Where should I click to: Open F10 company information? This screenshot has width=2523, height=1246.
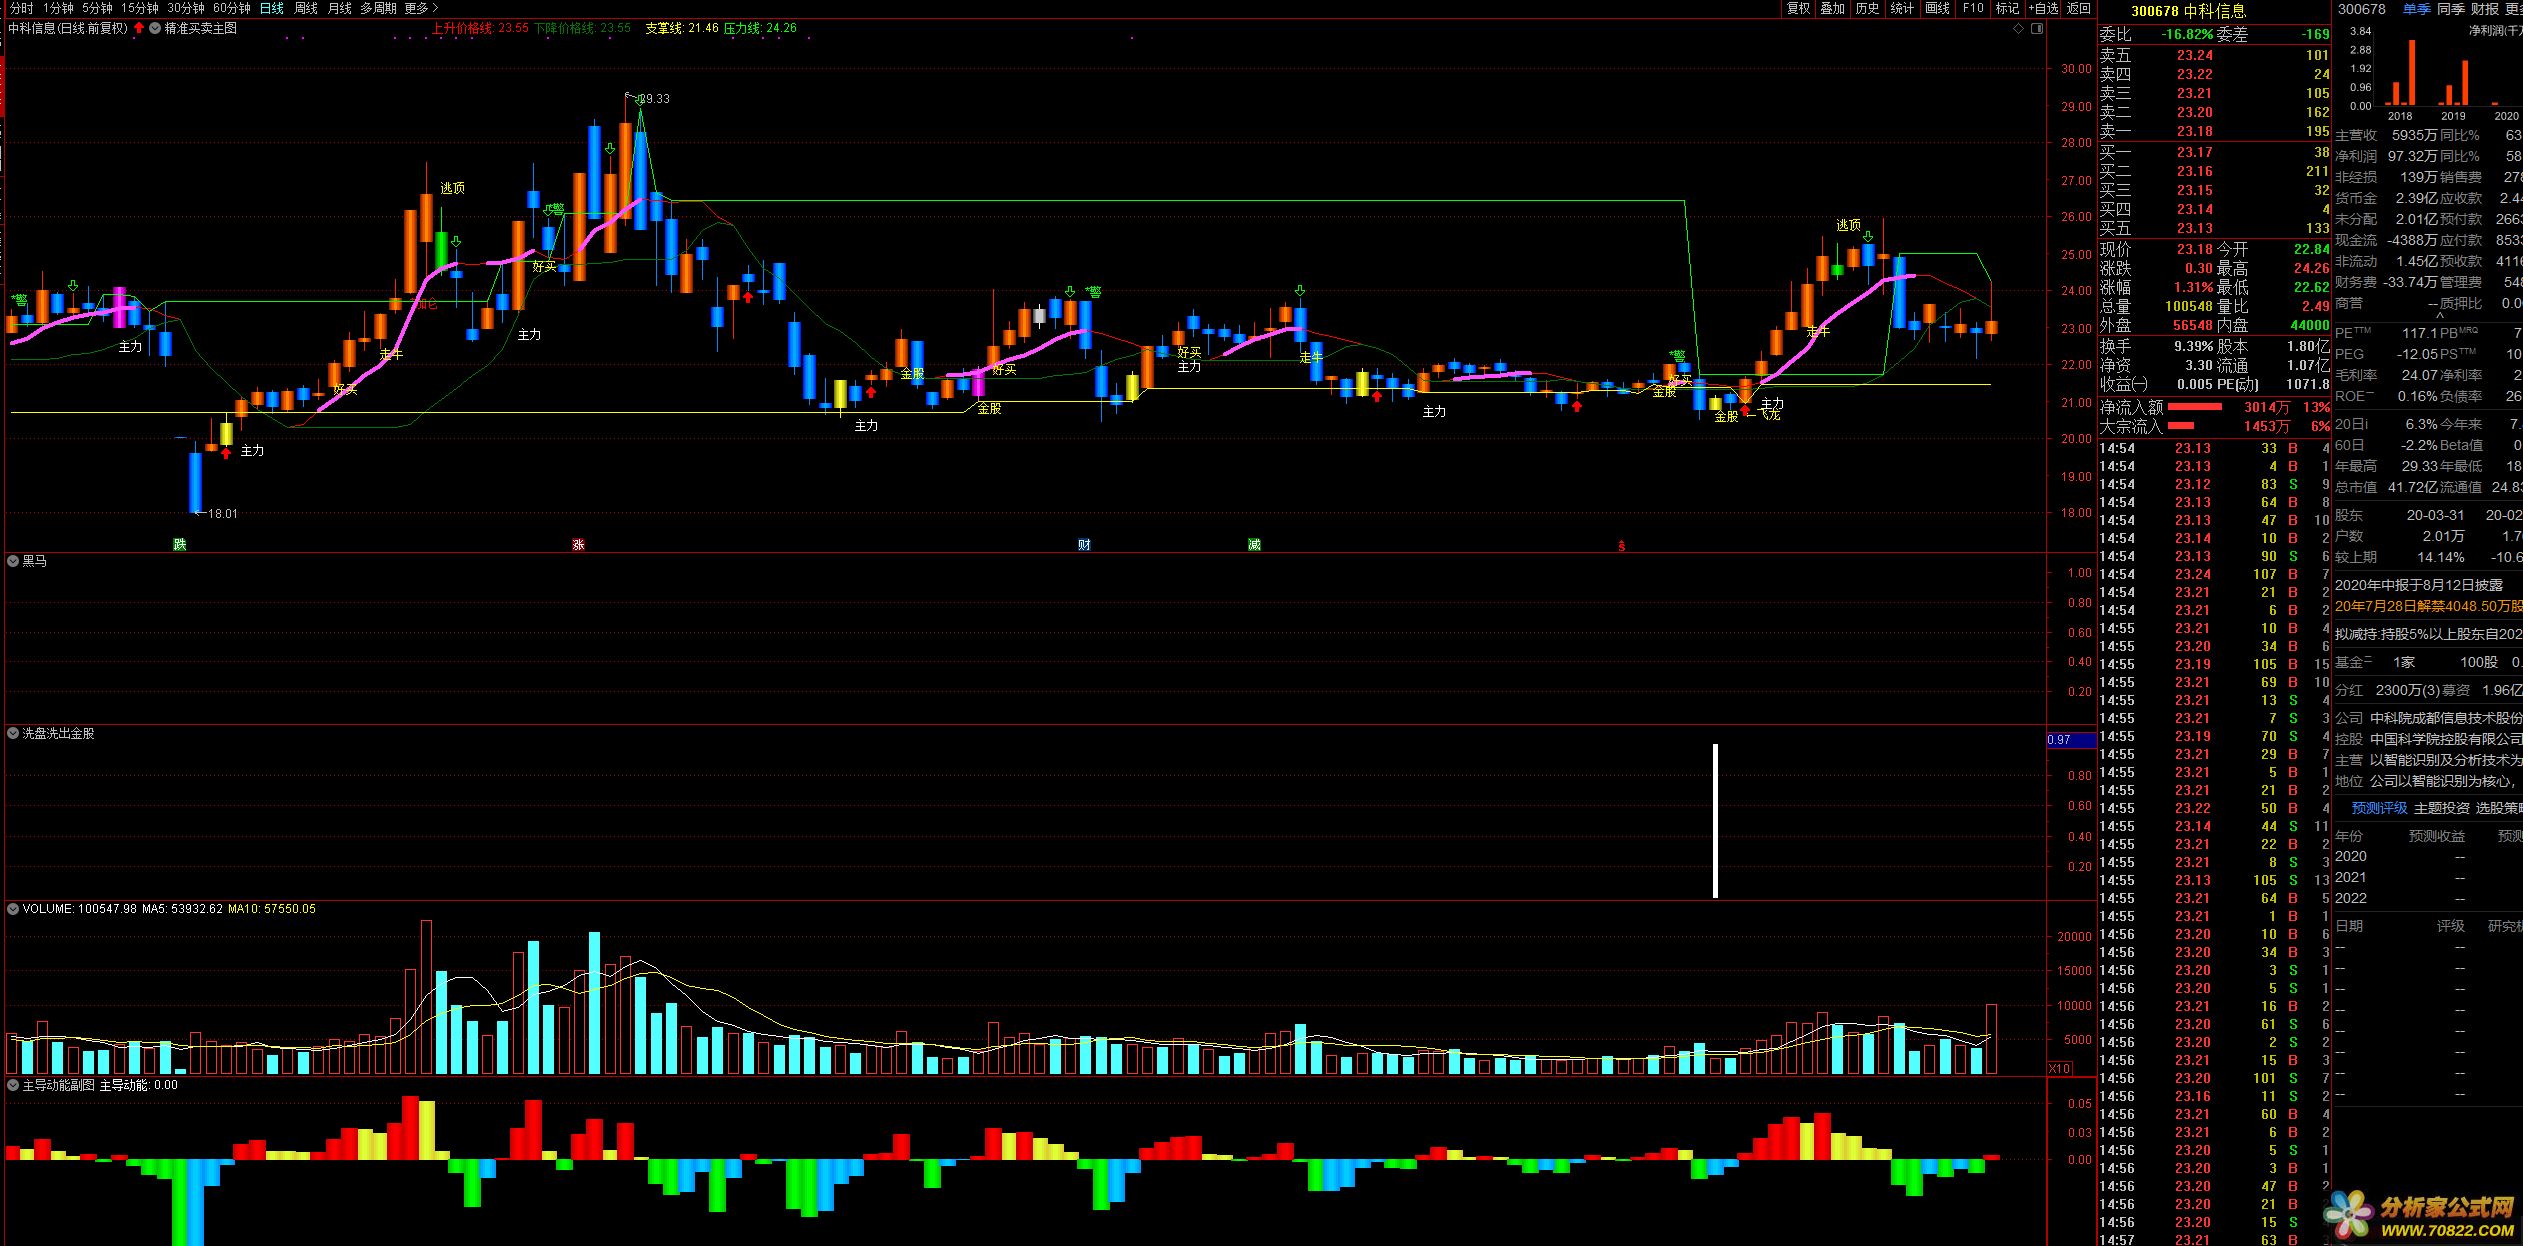(x=1973, y=8)
